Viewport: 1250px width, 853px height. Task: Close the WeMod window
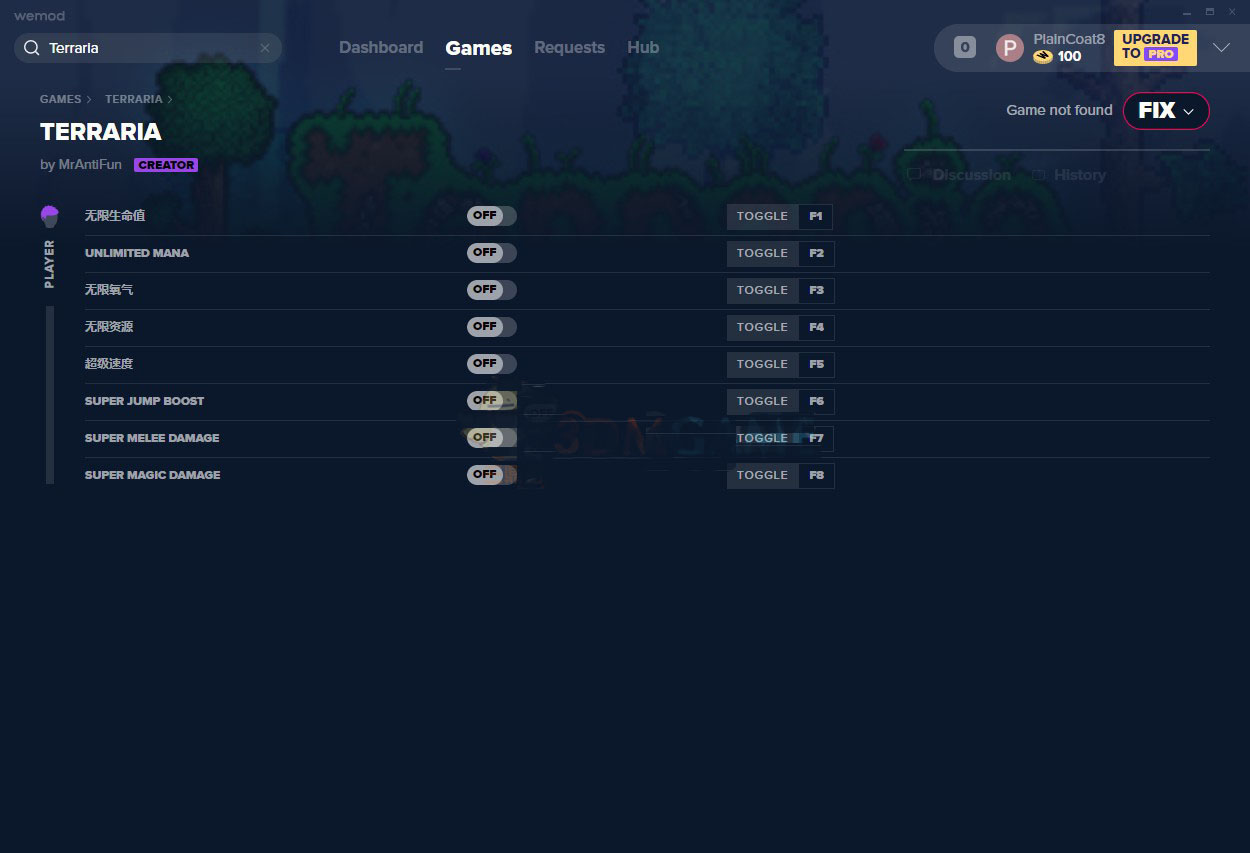pos(1233,12)
